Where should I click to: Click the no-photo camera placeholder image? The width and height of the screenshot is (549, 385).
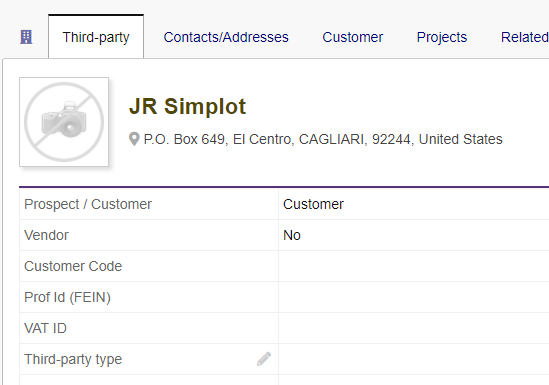(x=64, y=122)
